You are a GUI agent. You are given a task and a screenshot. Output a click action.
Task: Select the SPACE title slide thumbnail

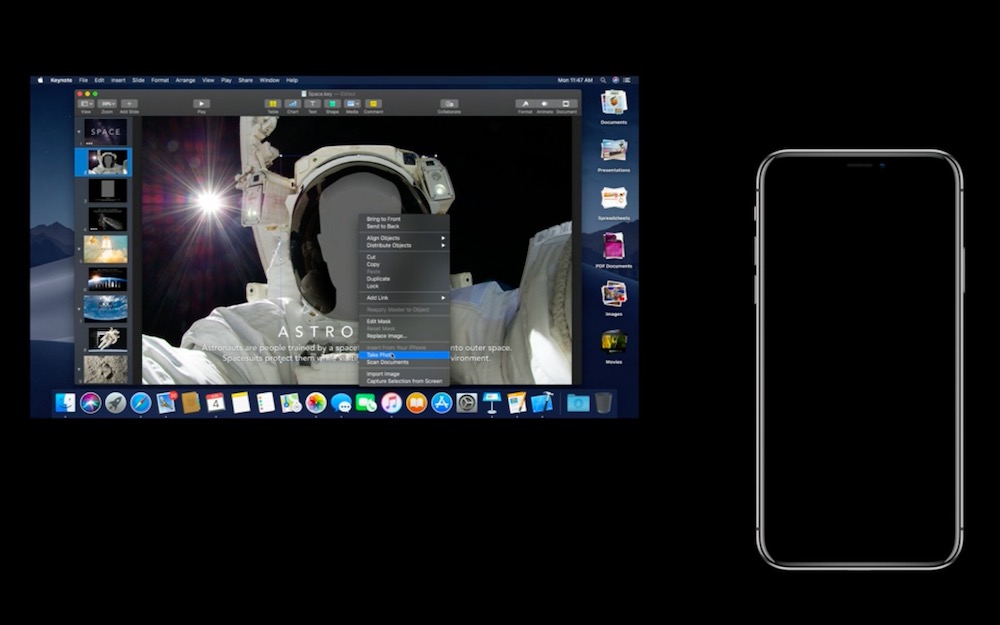click(x=105, y=132)
